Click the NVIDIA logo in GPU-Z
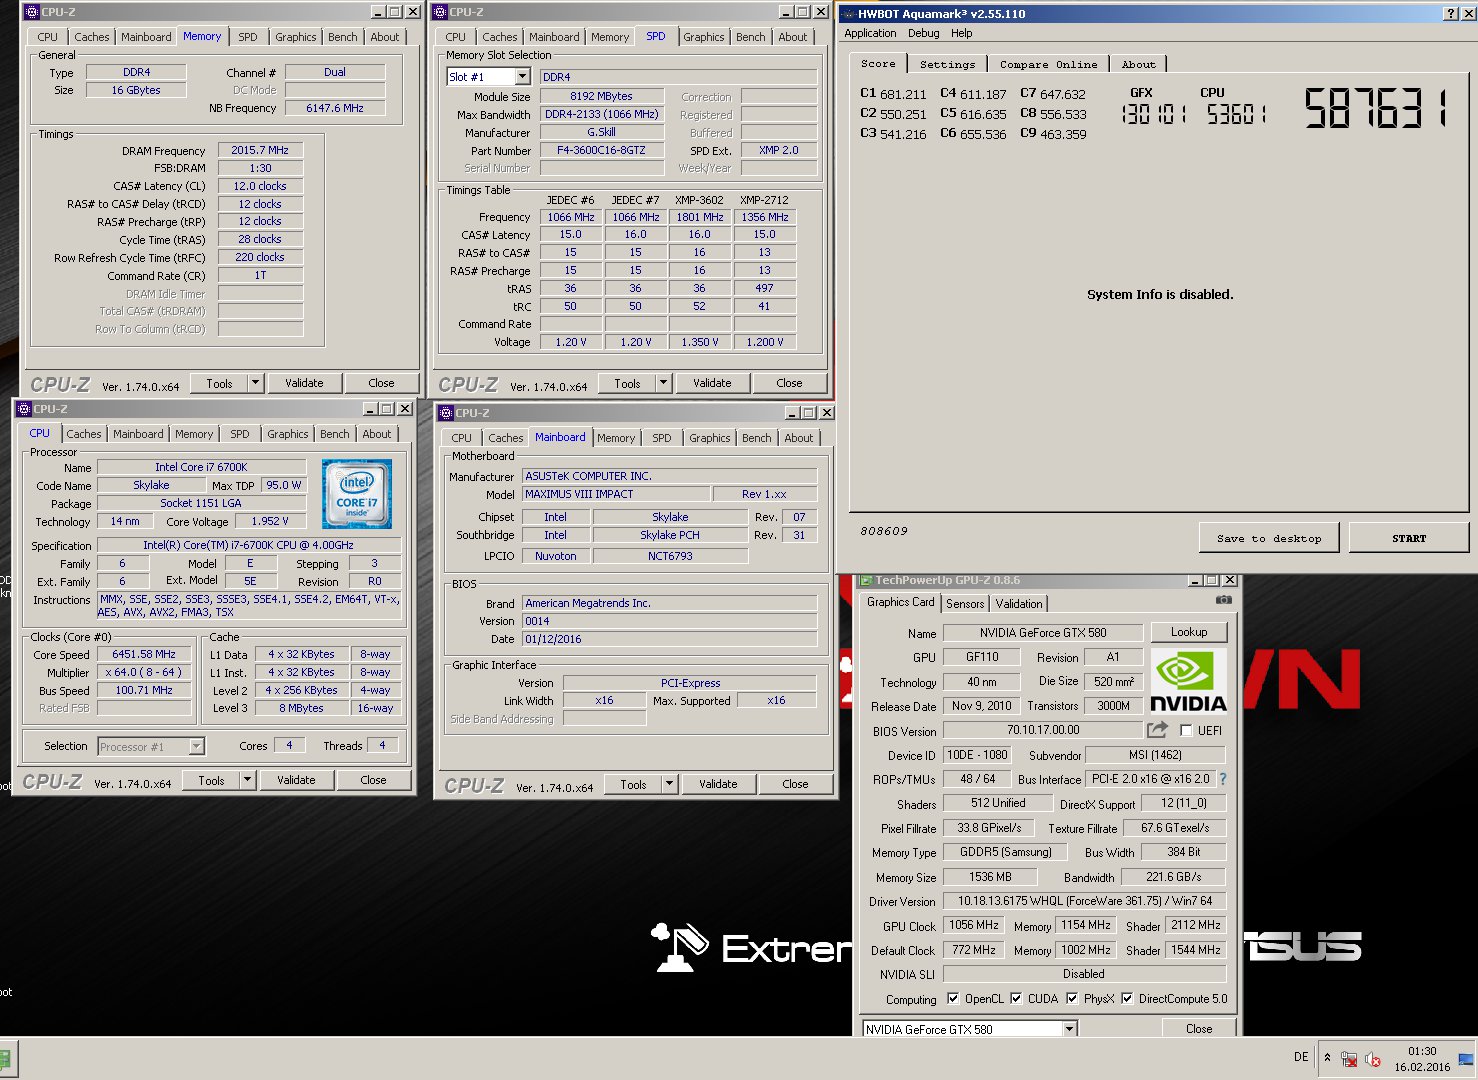 tap(1188, 681)
